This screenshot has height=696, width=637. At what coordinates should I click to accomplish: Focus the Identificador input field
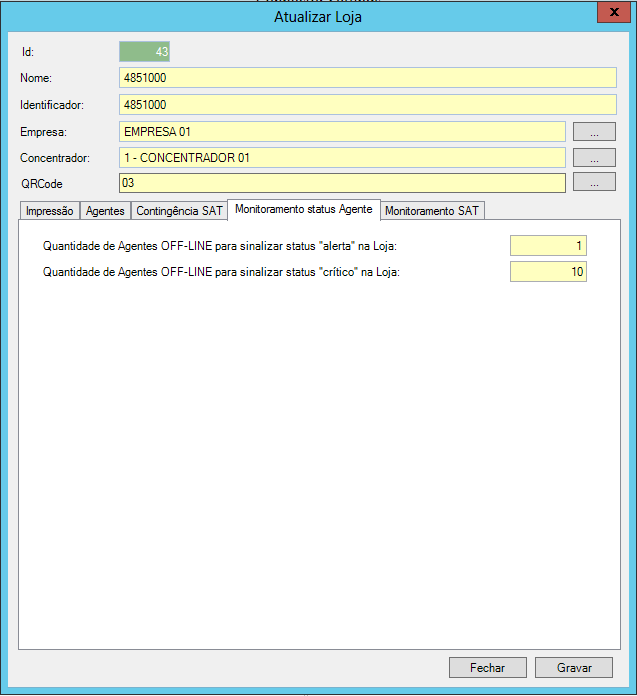367,104
